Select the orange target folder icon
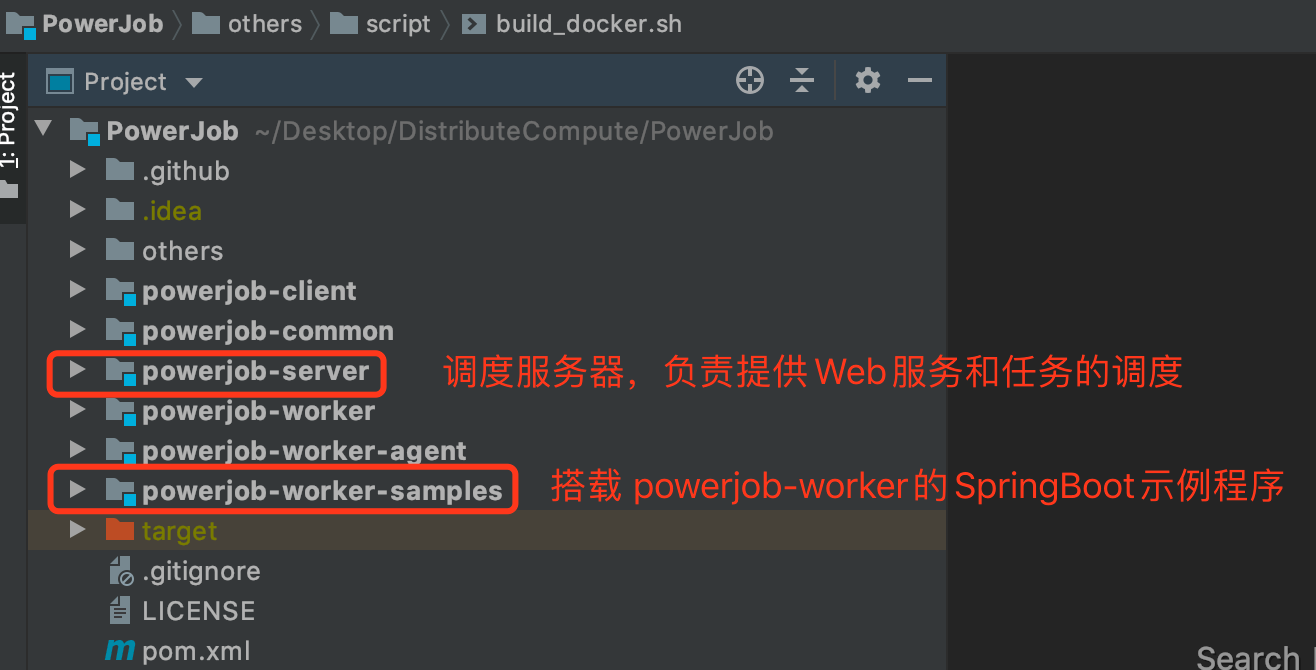The width and height of the screenshot is (1316, 670). click(120, 529)
